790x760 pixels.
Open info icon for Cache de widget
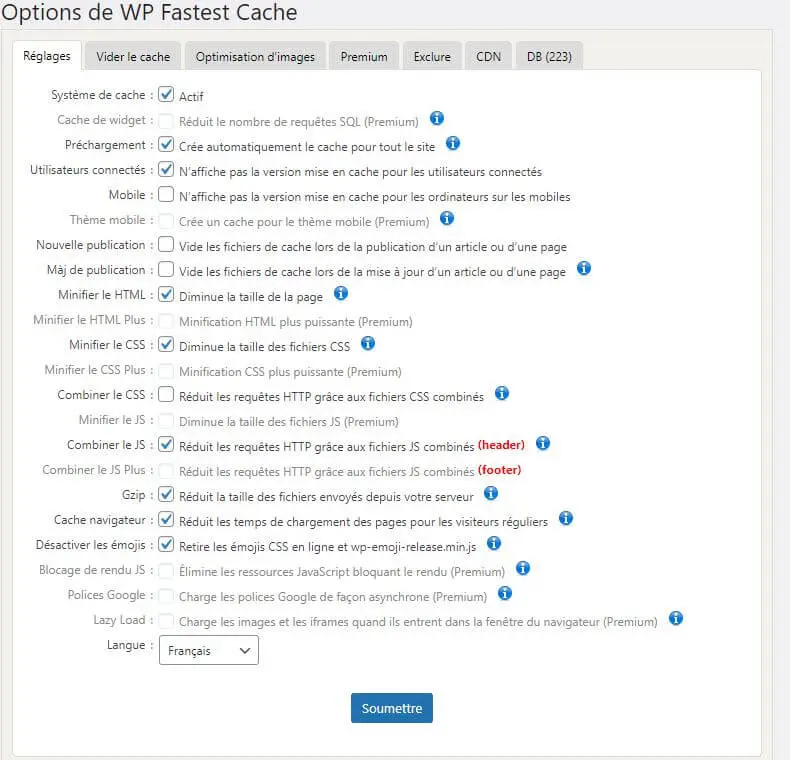click(x=436, y=118)
